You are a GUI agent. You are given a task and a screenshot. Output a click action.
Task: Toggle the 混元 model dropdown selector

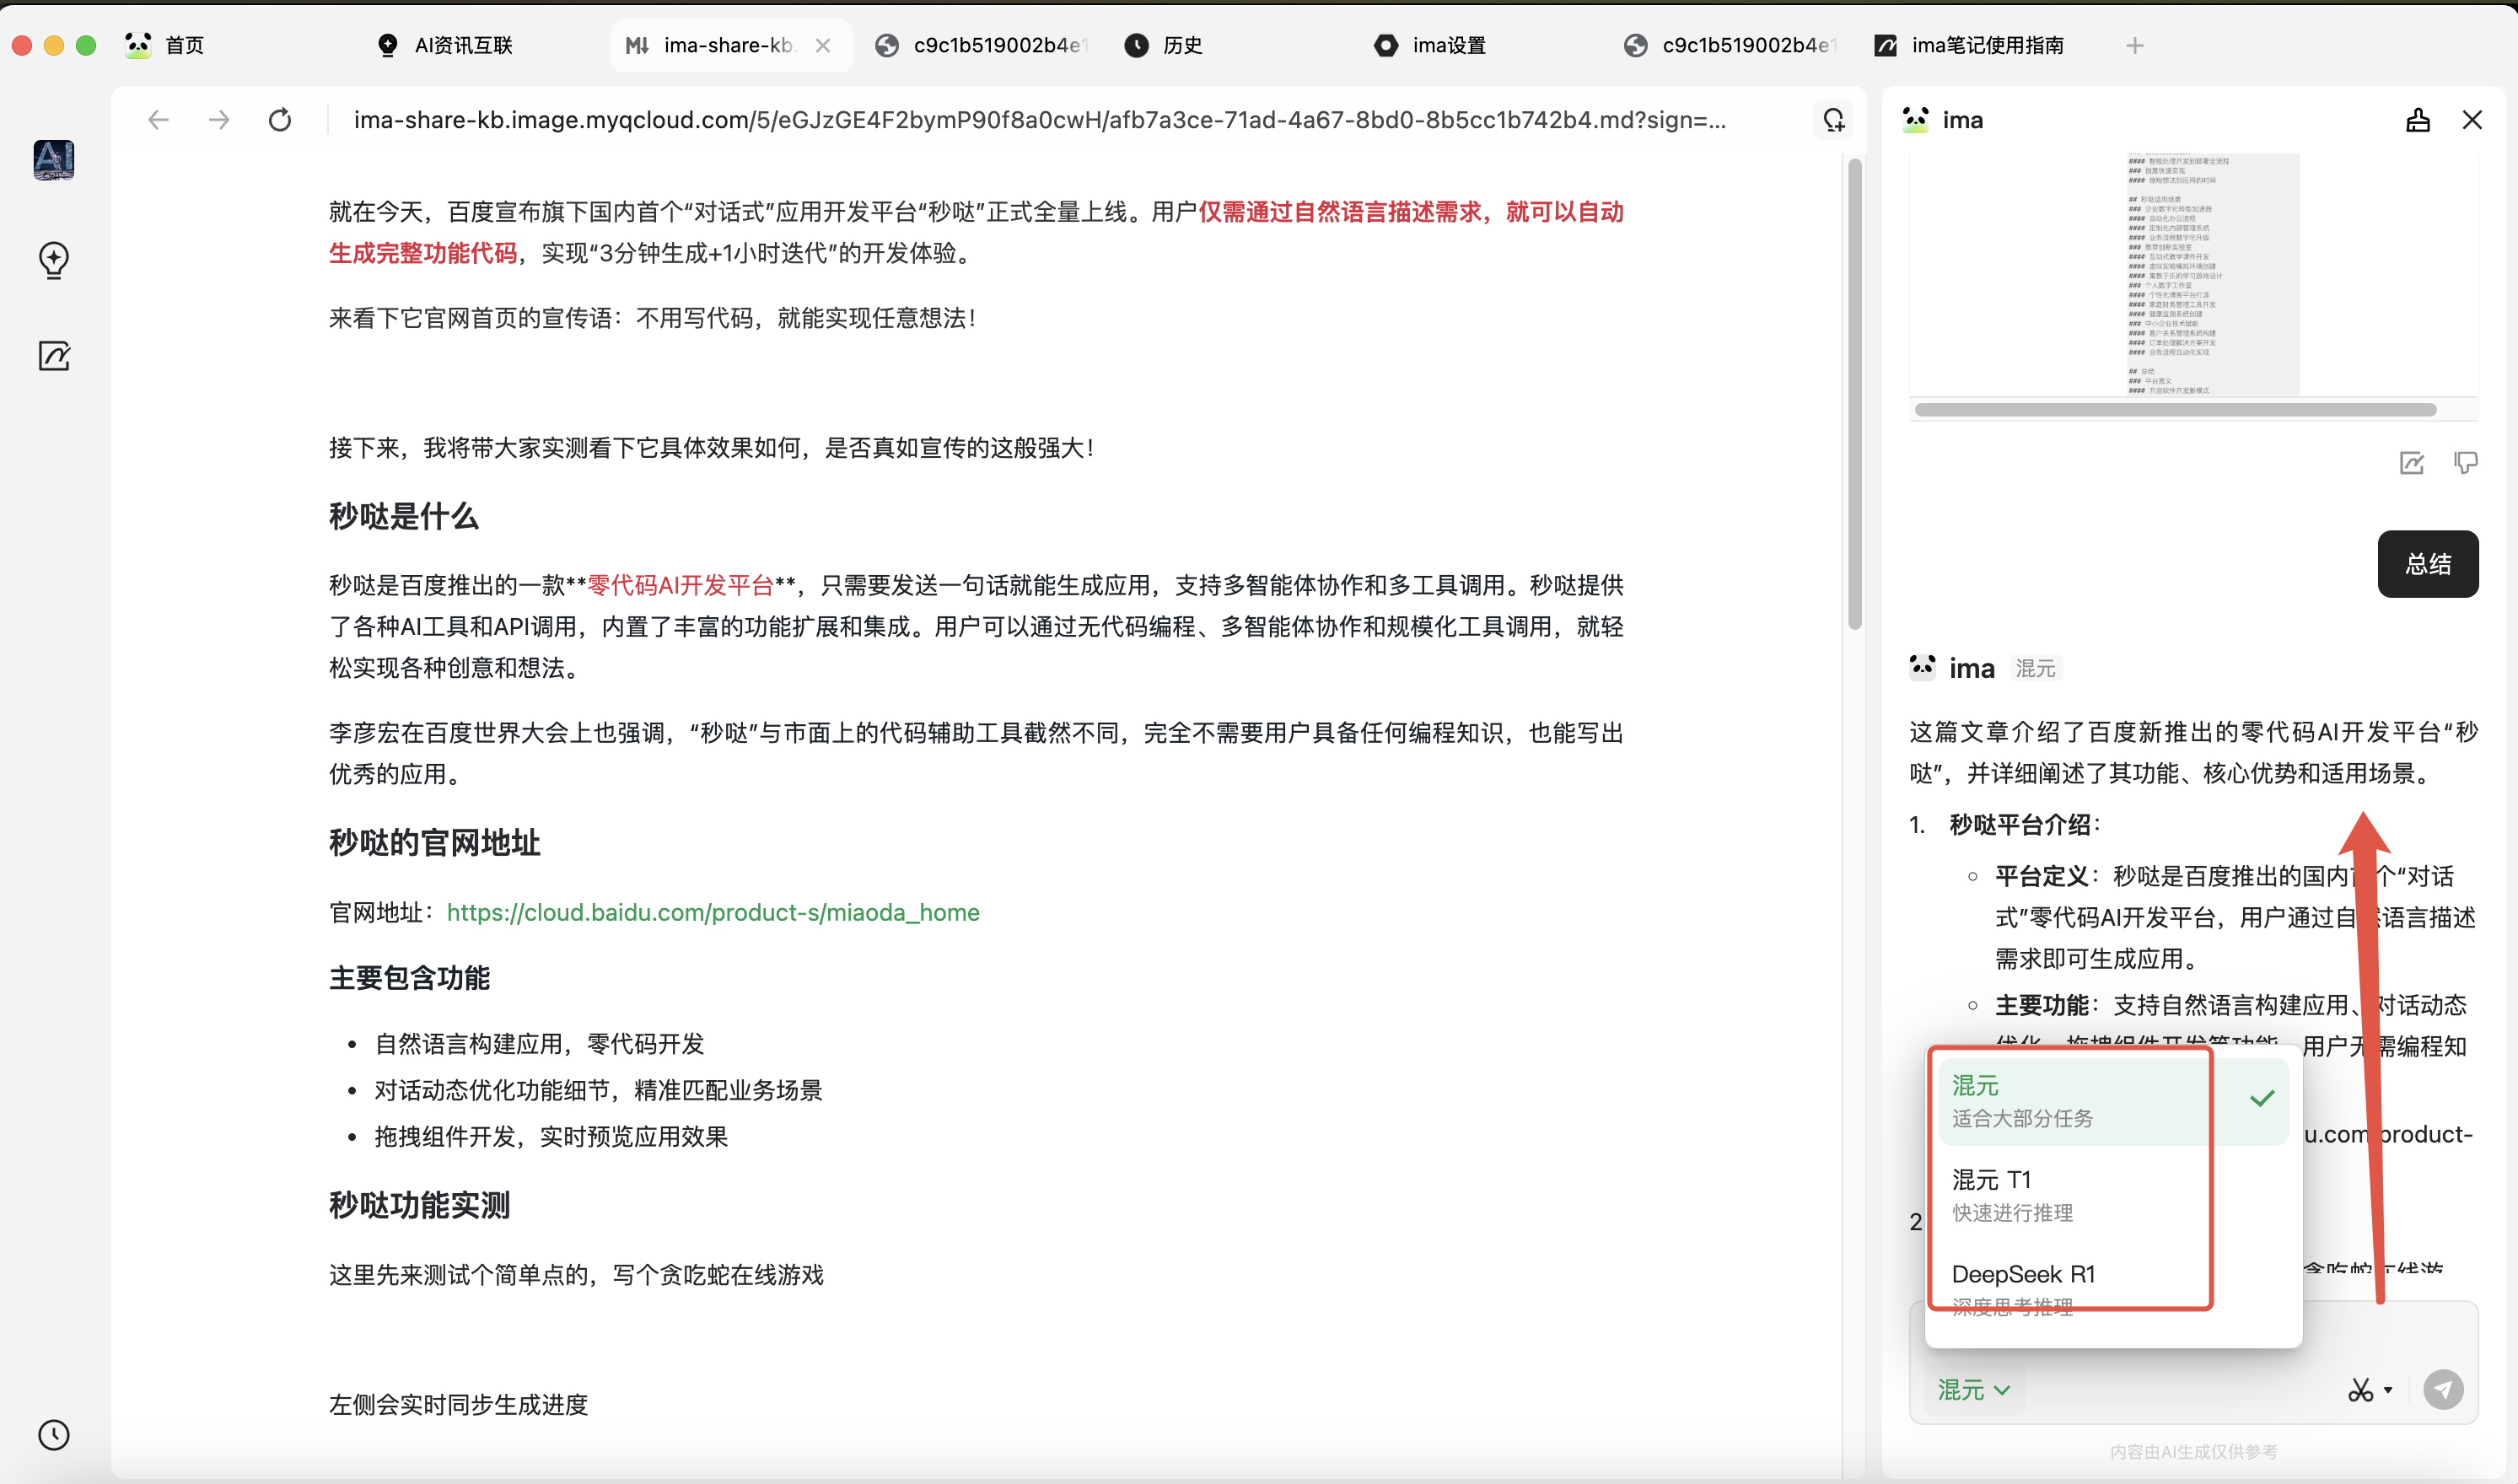1973,1390
